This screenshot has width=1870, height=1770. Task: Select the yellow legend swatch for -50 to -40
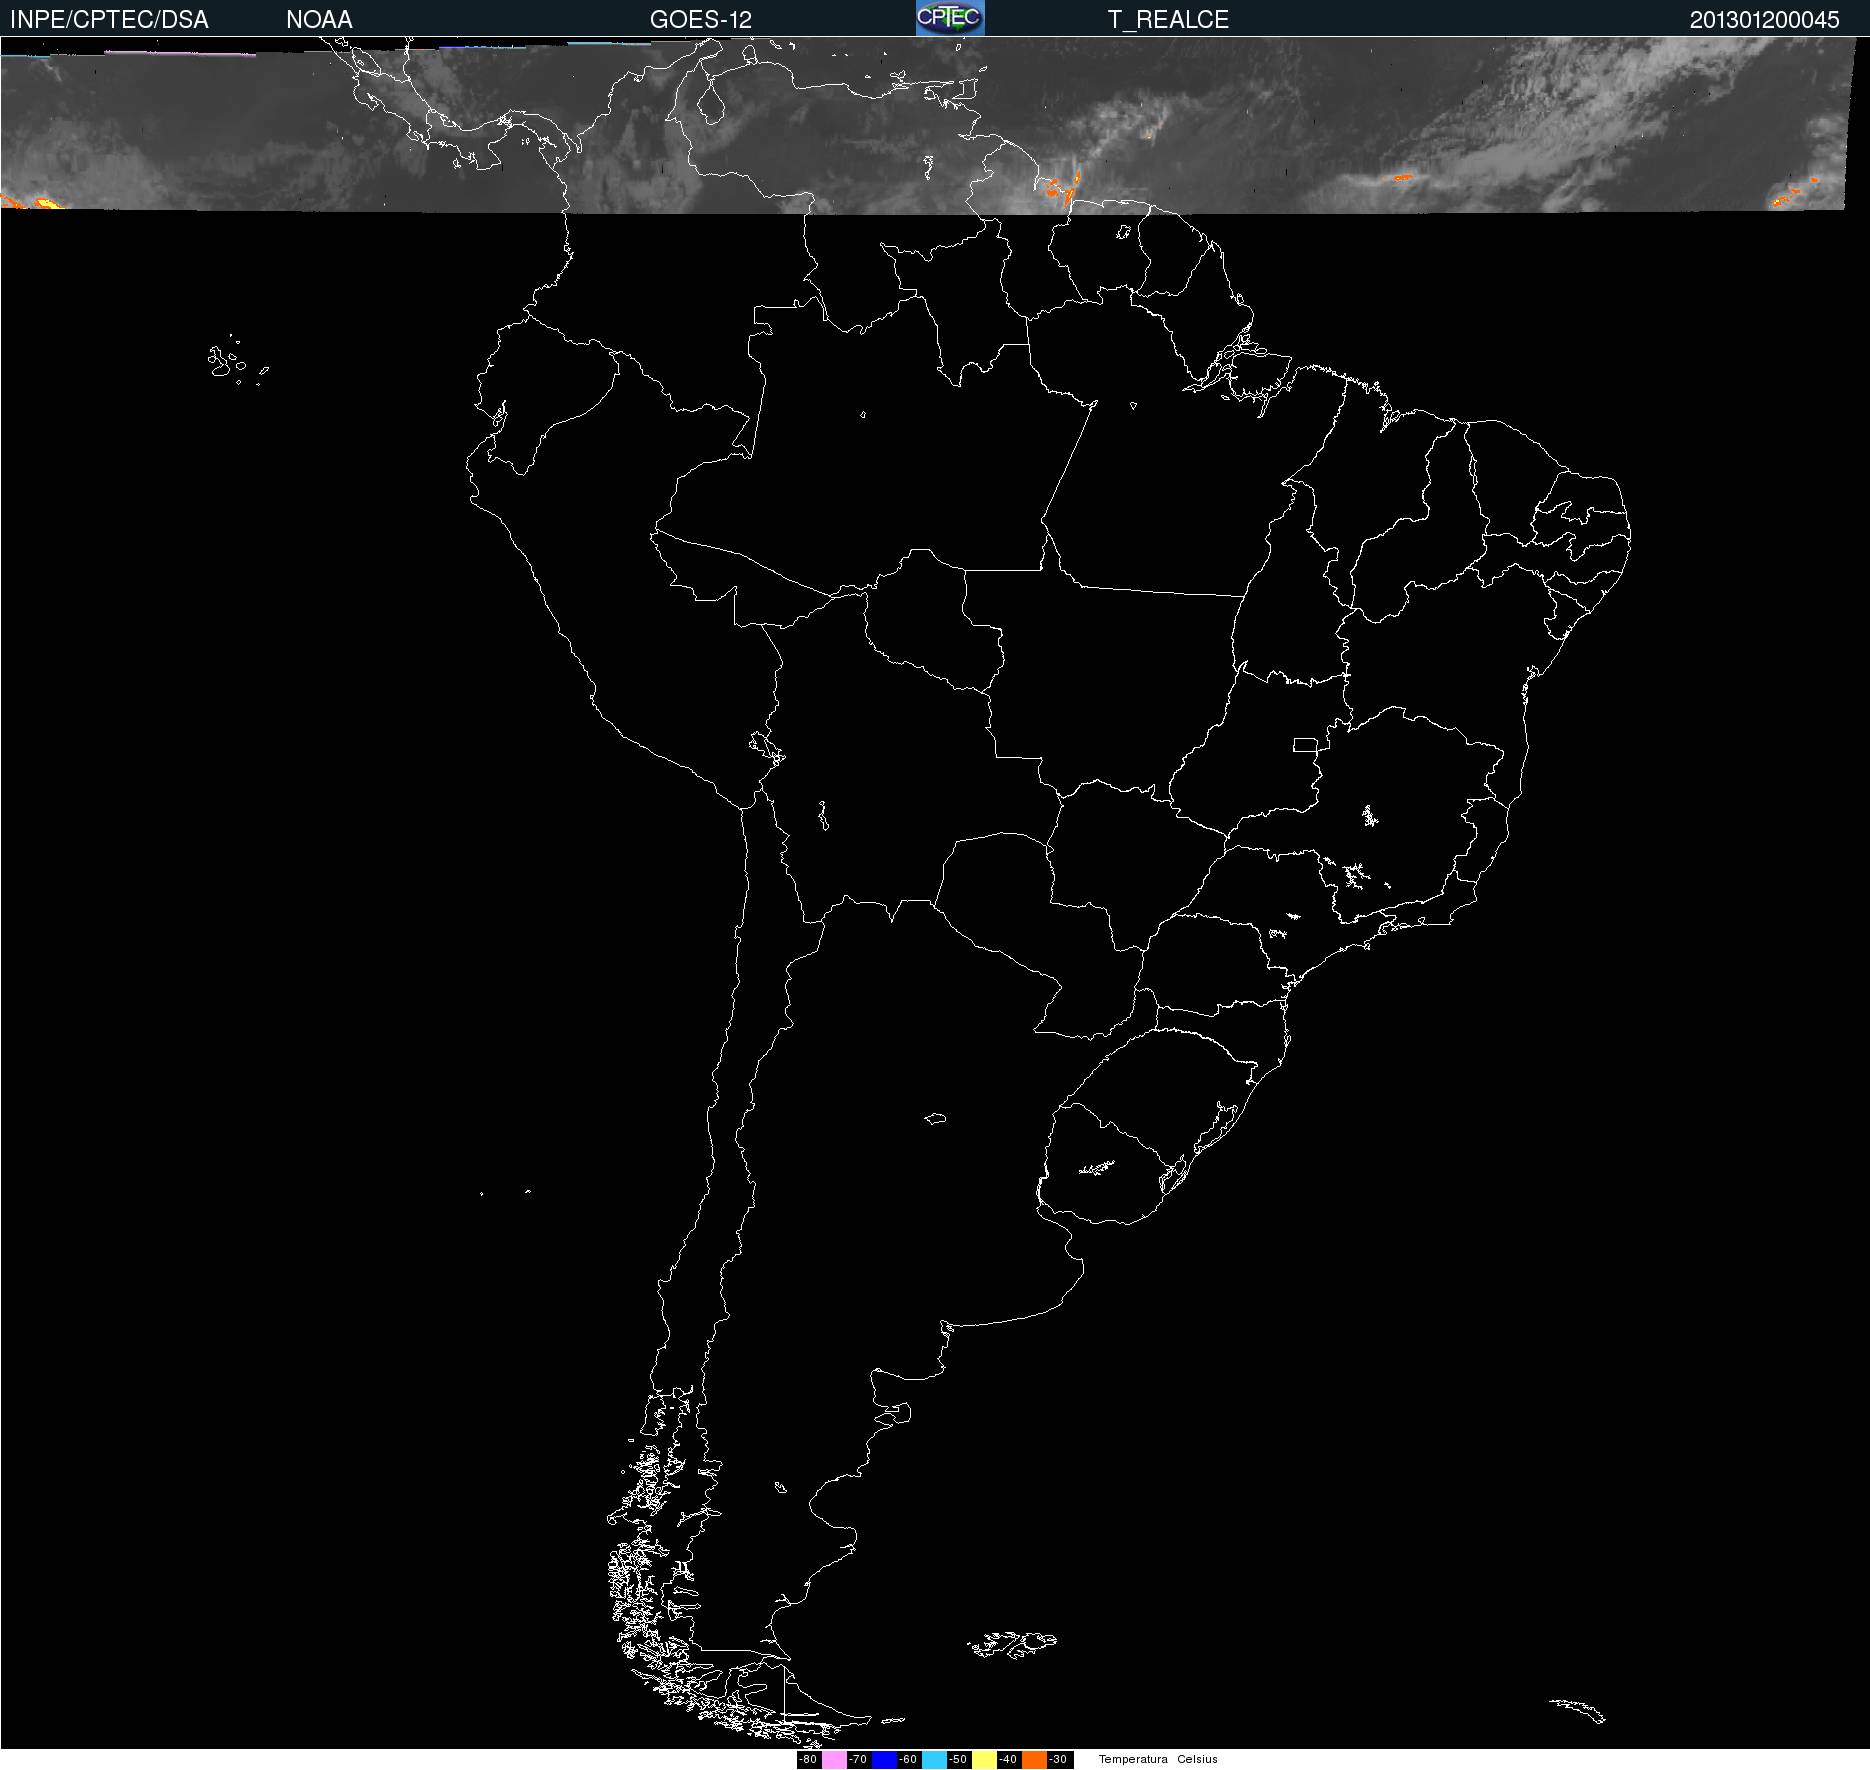984,1759
